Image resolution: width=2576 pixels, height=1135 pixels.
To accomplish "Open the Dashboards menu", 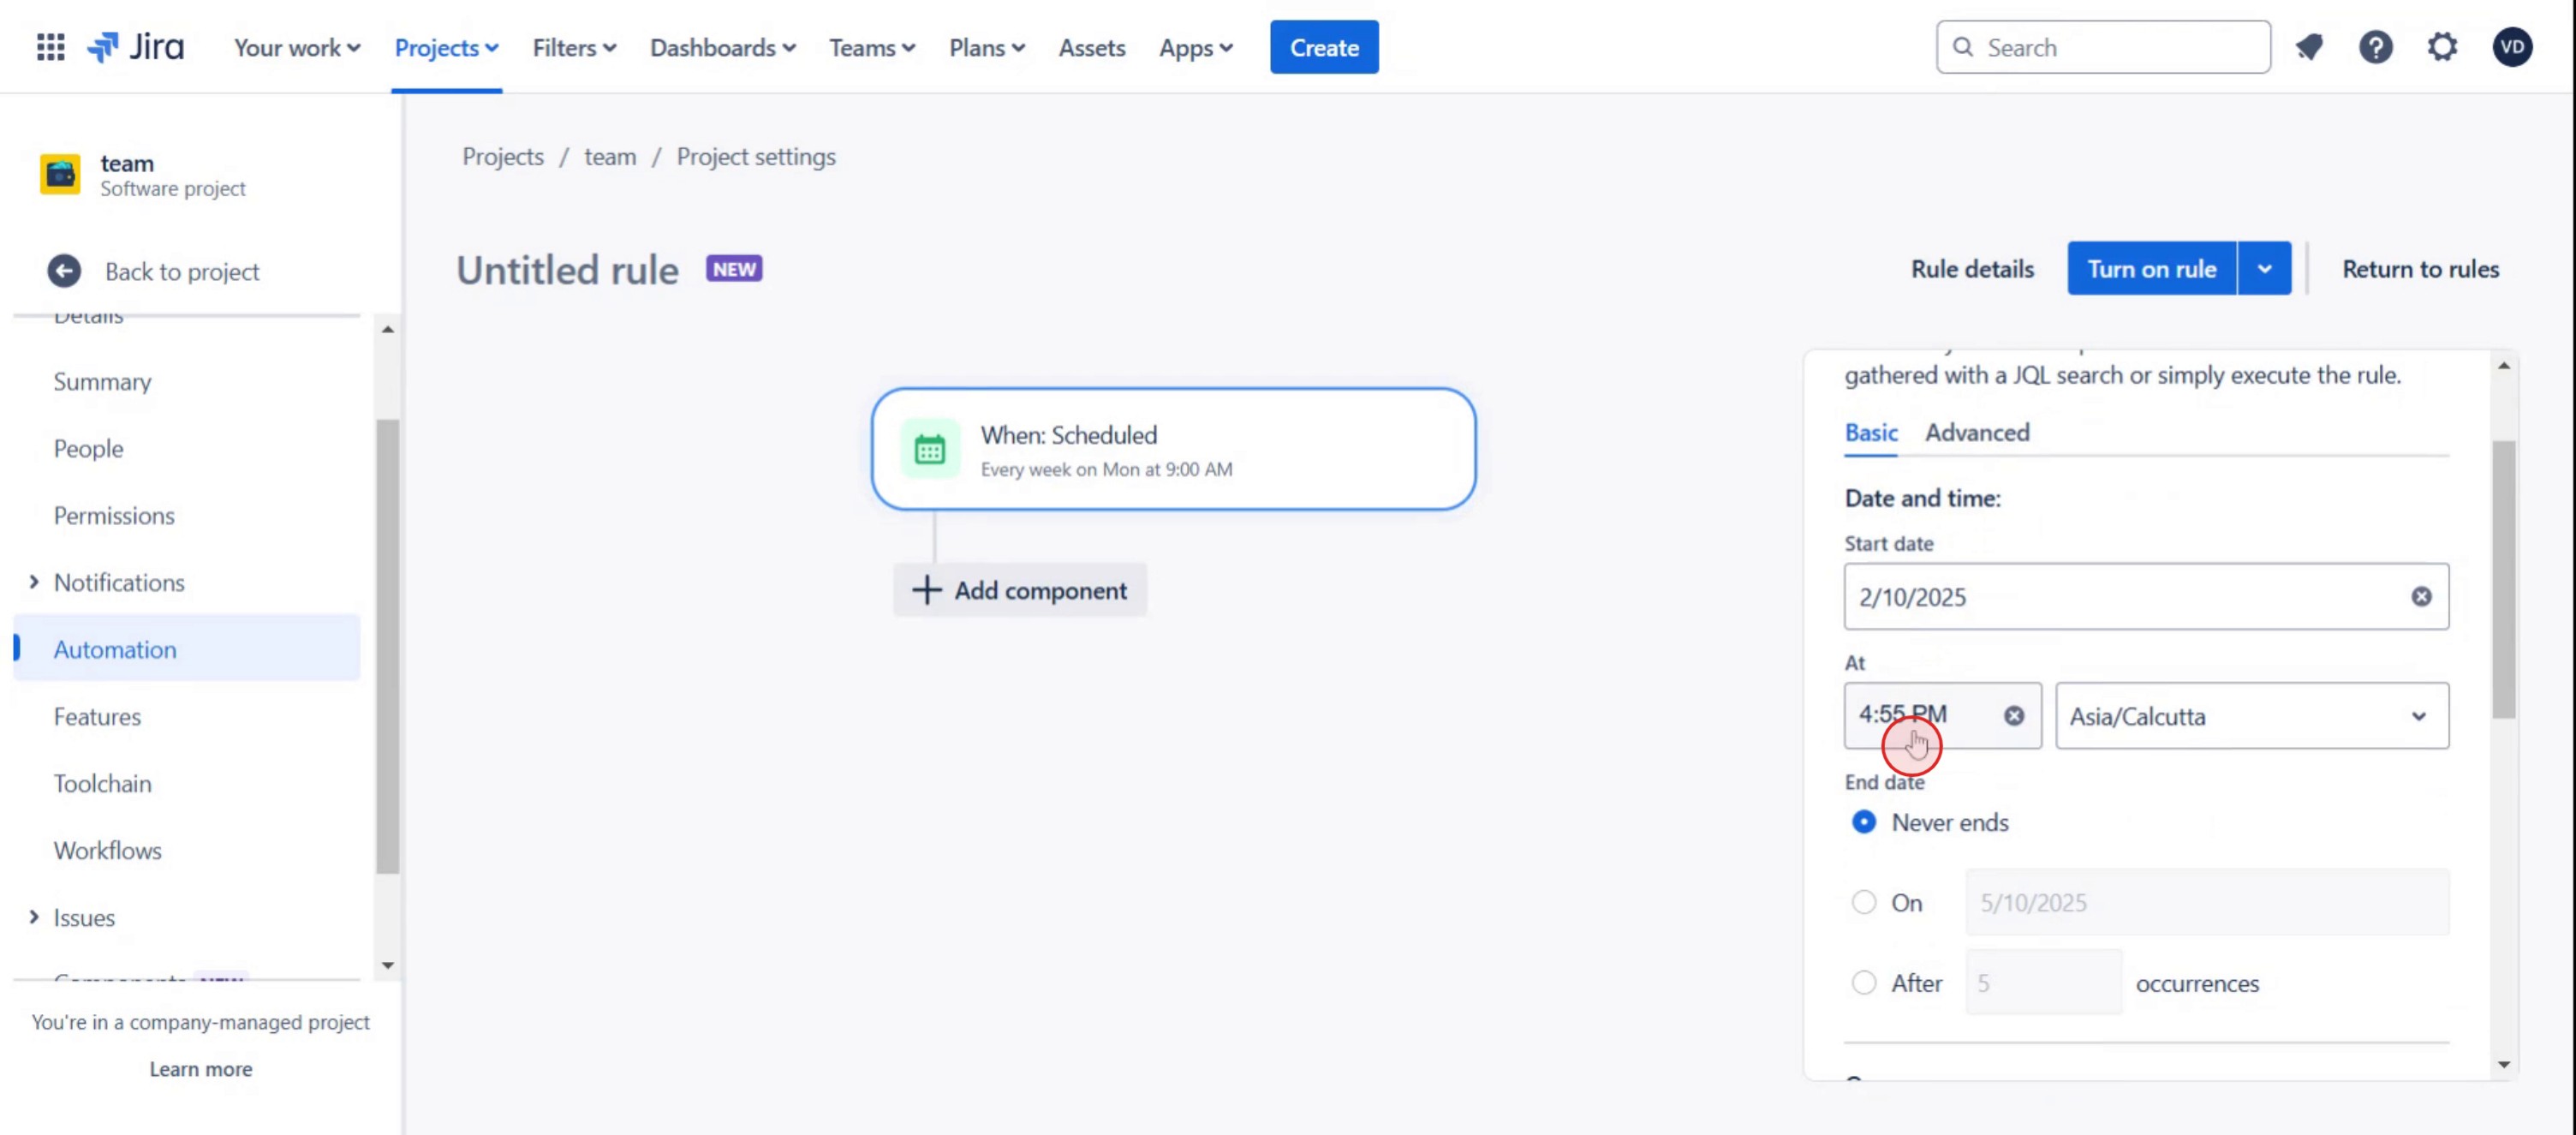I will click(x=722, y=47).
